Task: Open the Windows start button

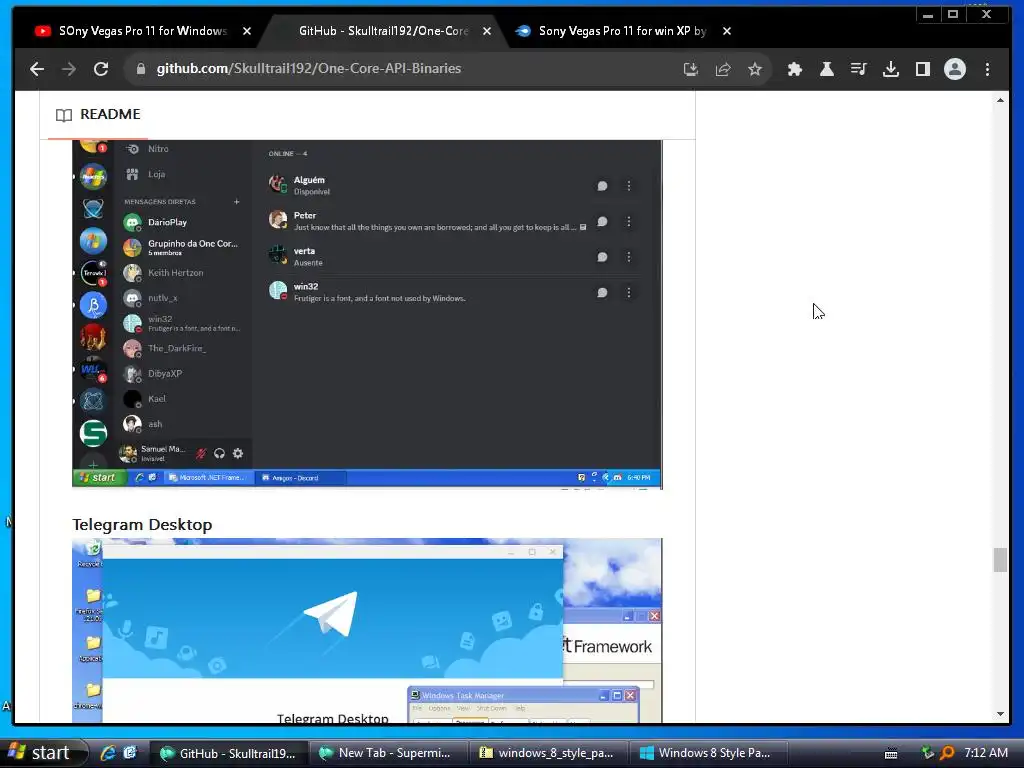Action: [x=43, y=753]
